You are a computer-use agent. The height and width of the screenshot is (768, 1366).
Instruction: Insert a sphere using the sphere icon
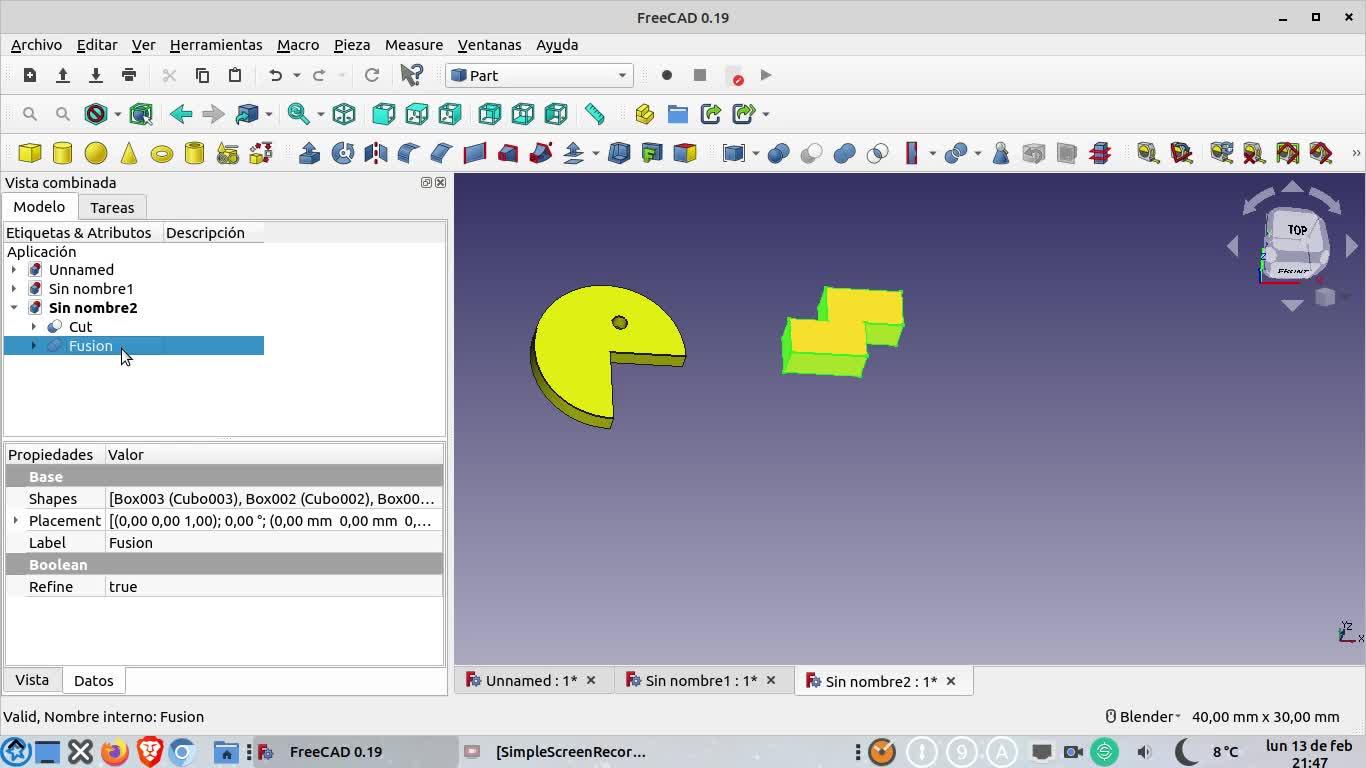96,153
